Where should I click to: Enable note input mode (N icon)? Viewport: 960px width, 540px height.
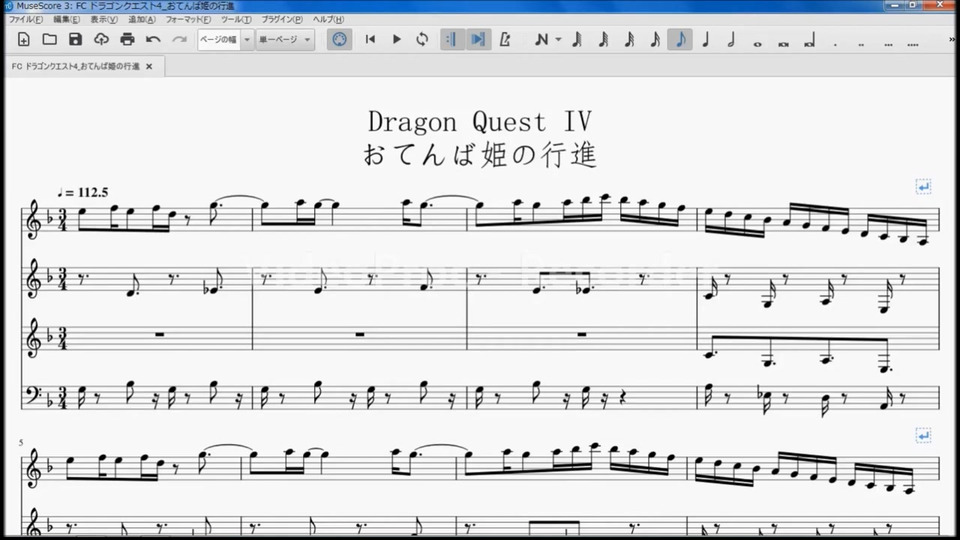(541, 40)
